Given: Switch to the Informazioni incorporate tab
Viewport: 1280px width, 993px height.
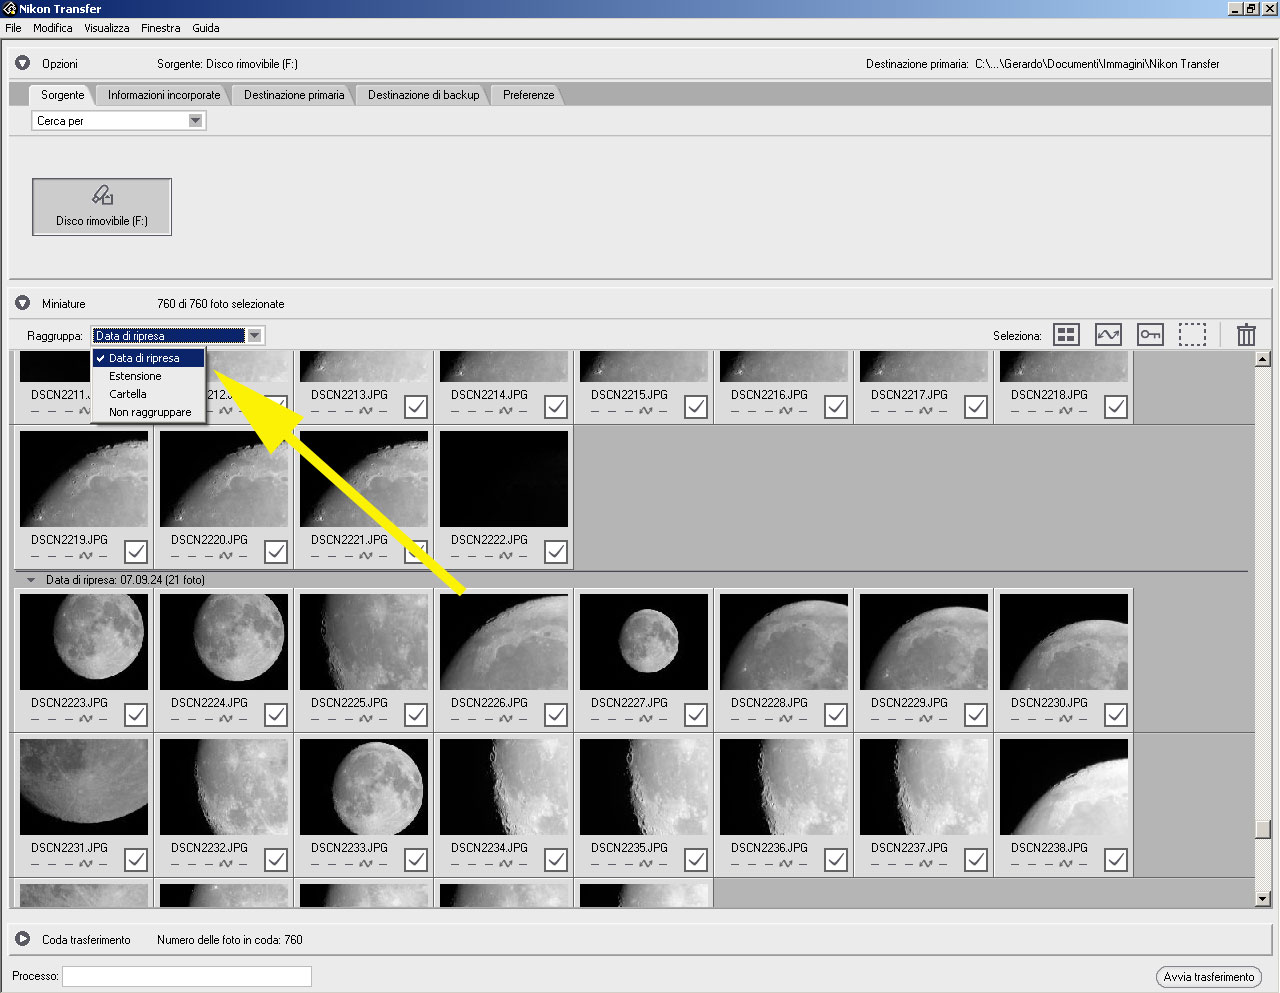Looking at the screenshot, I should (164, 95).
